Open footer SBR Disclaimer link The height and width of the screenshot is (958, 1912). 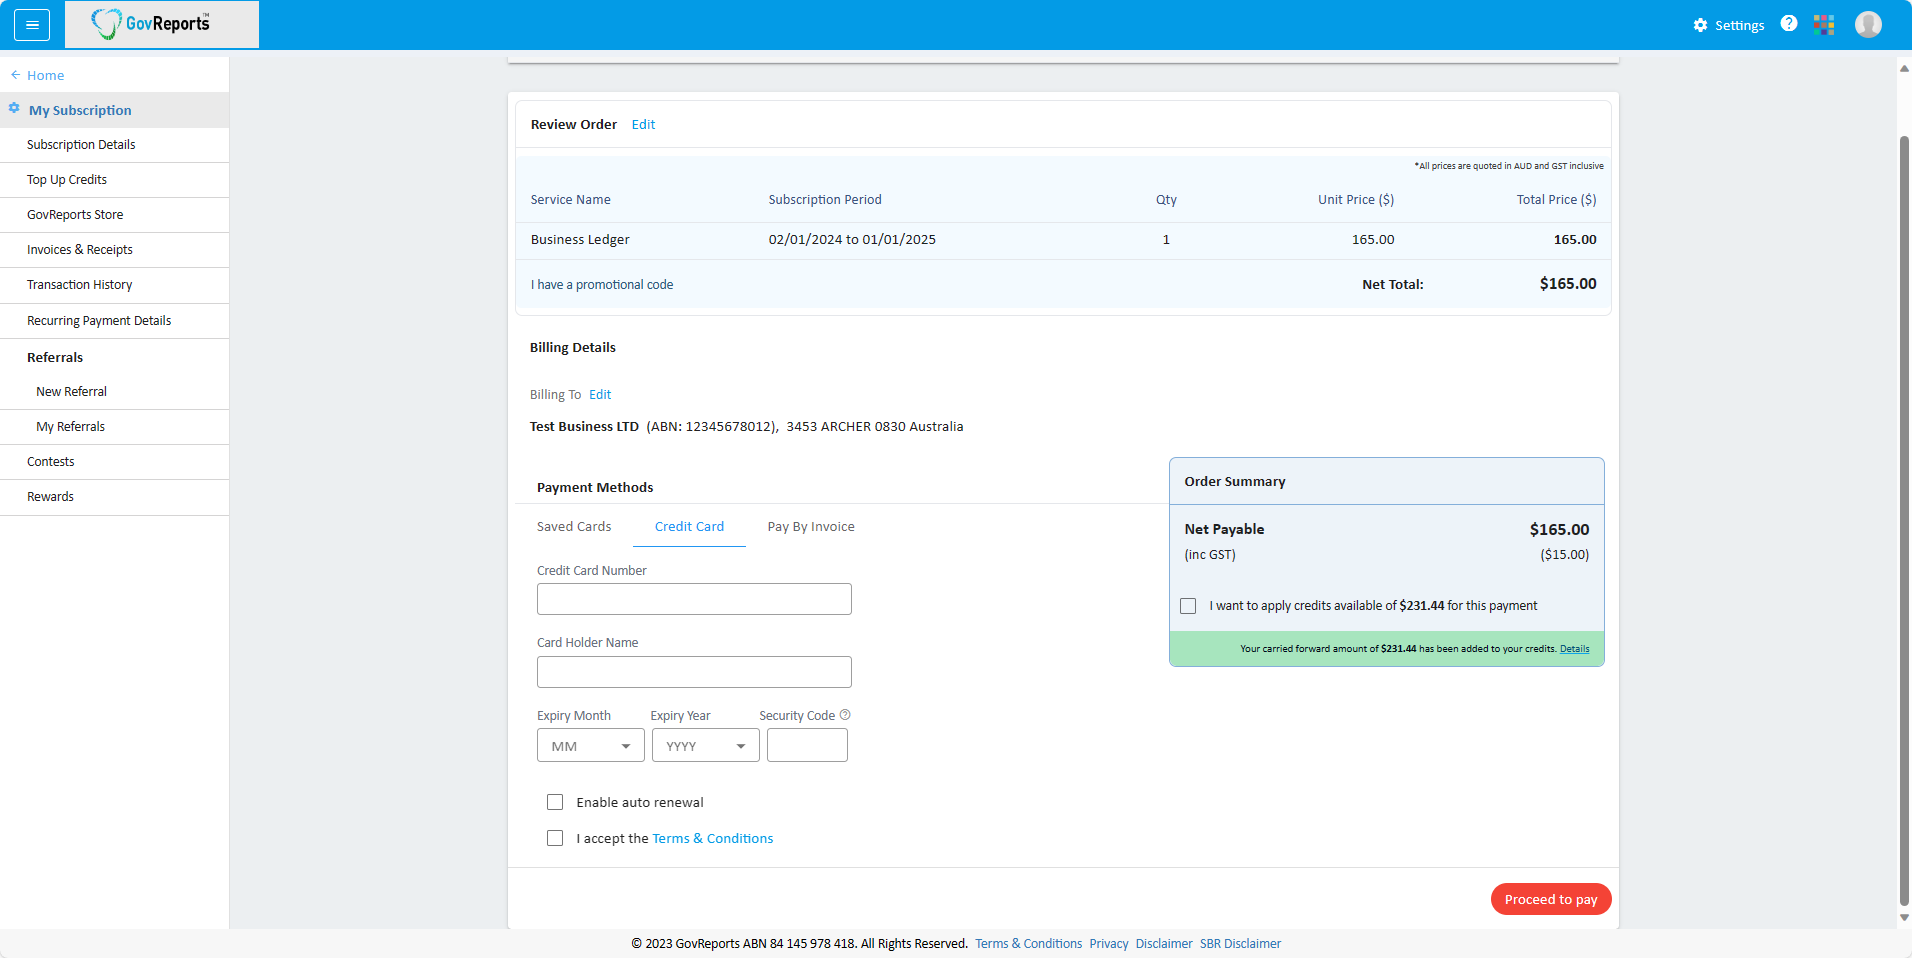pyautogui.click(x=1240, y=944)
